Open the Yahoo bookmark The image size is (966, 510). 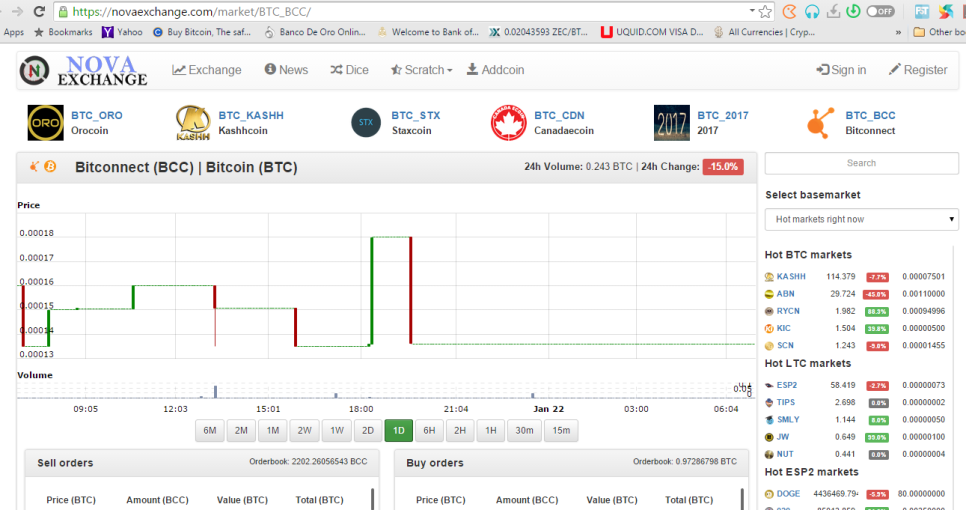point(123,32)
